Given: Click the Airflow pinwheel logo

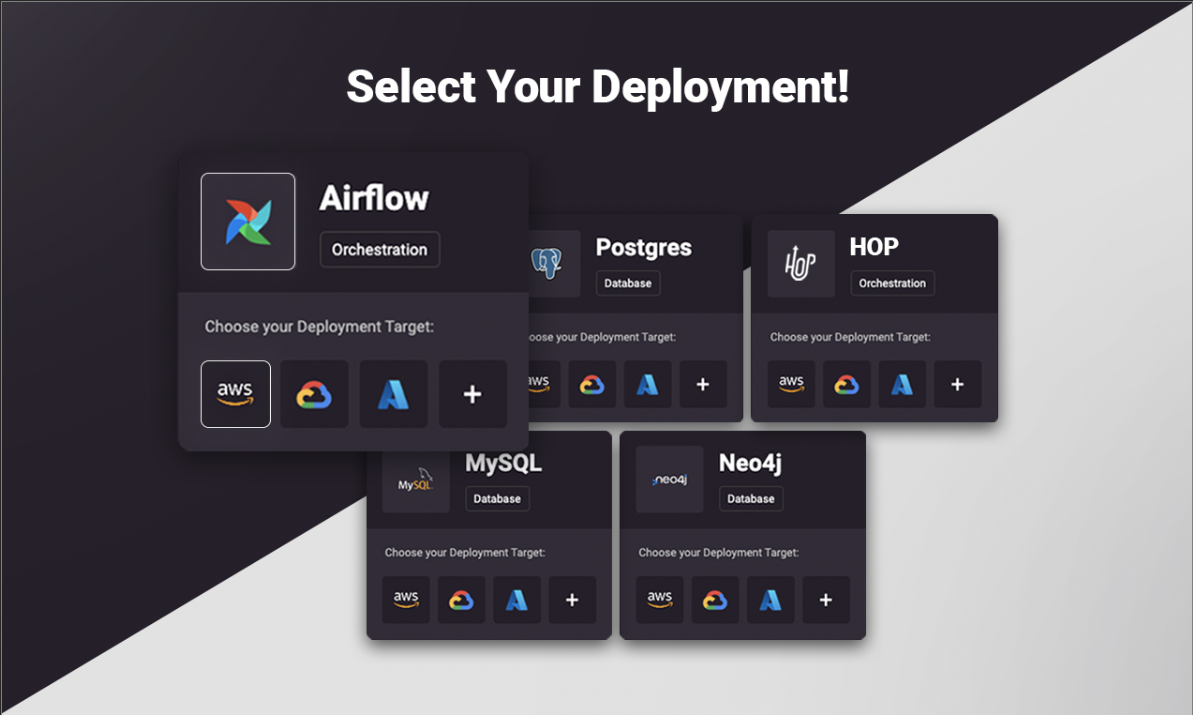Looking at the screenshot, I should click(248, 221).
